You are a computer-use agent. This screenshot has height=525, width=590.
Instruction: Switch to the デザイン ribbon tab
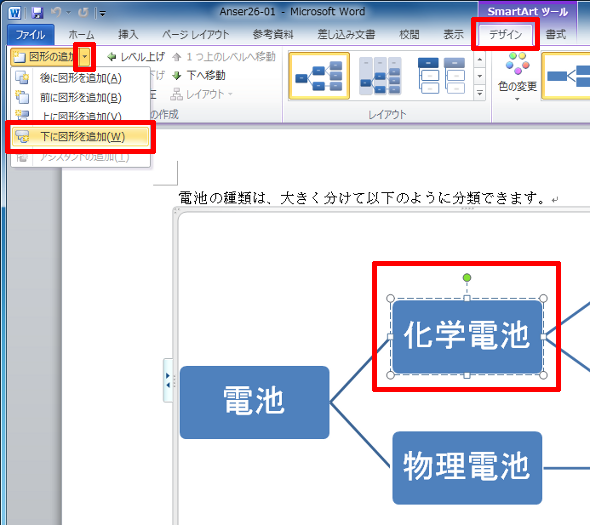[x=505, y=35]
